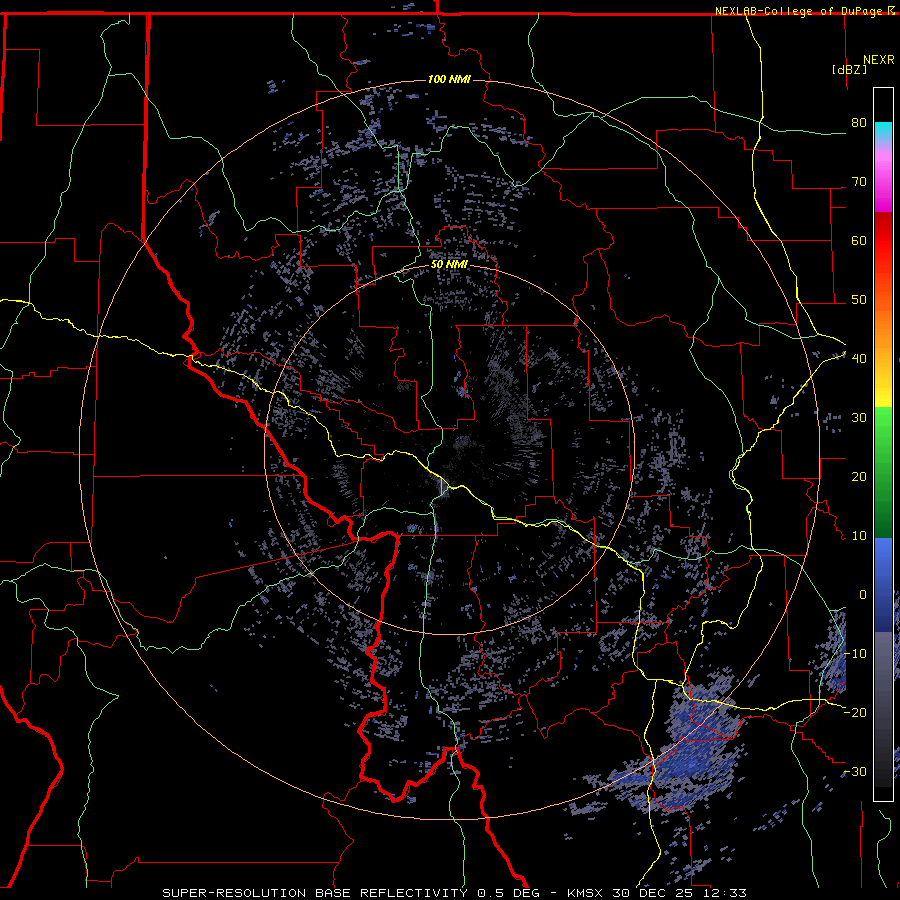Click the -30 dBZ legend value

[855, 771]
